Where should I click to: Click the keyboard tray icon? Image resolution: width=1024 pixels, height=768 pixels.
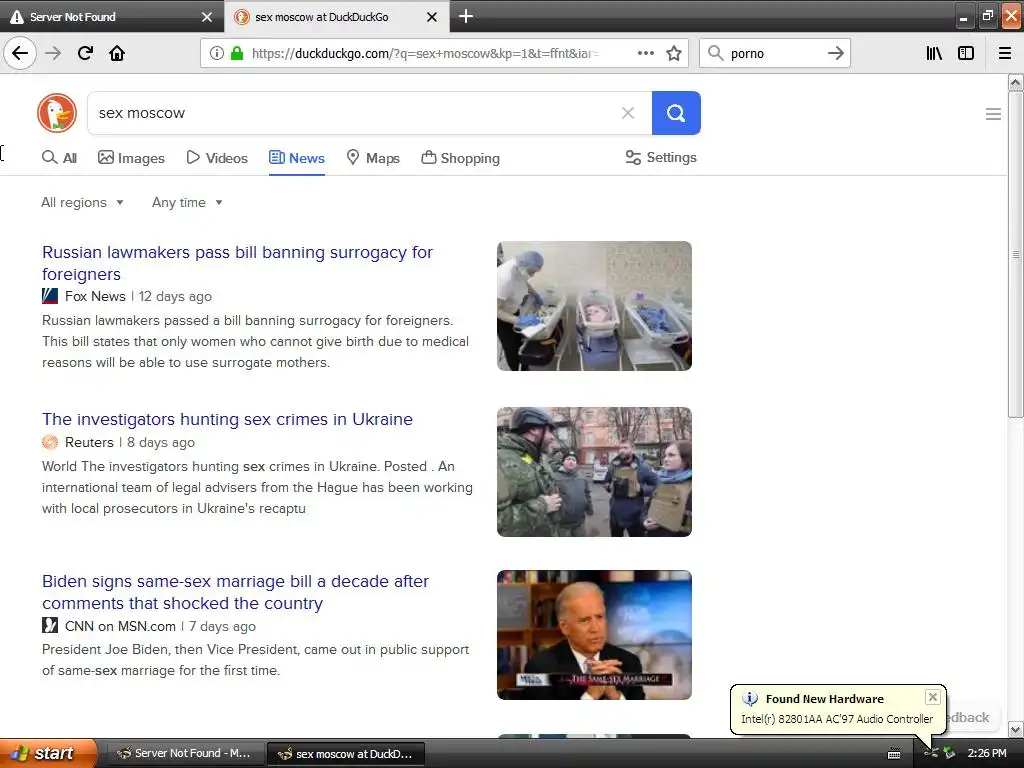(894, 754)
